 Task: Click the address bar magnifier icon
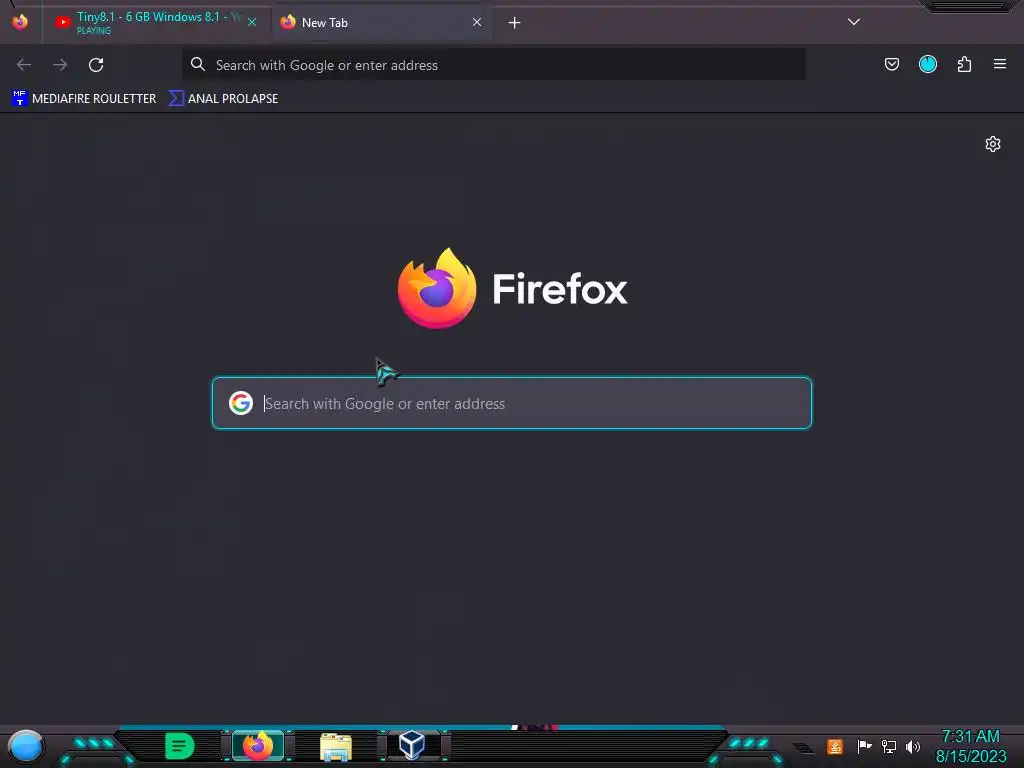click(198, 64)
